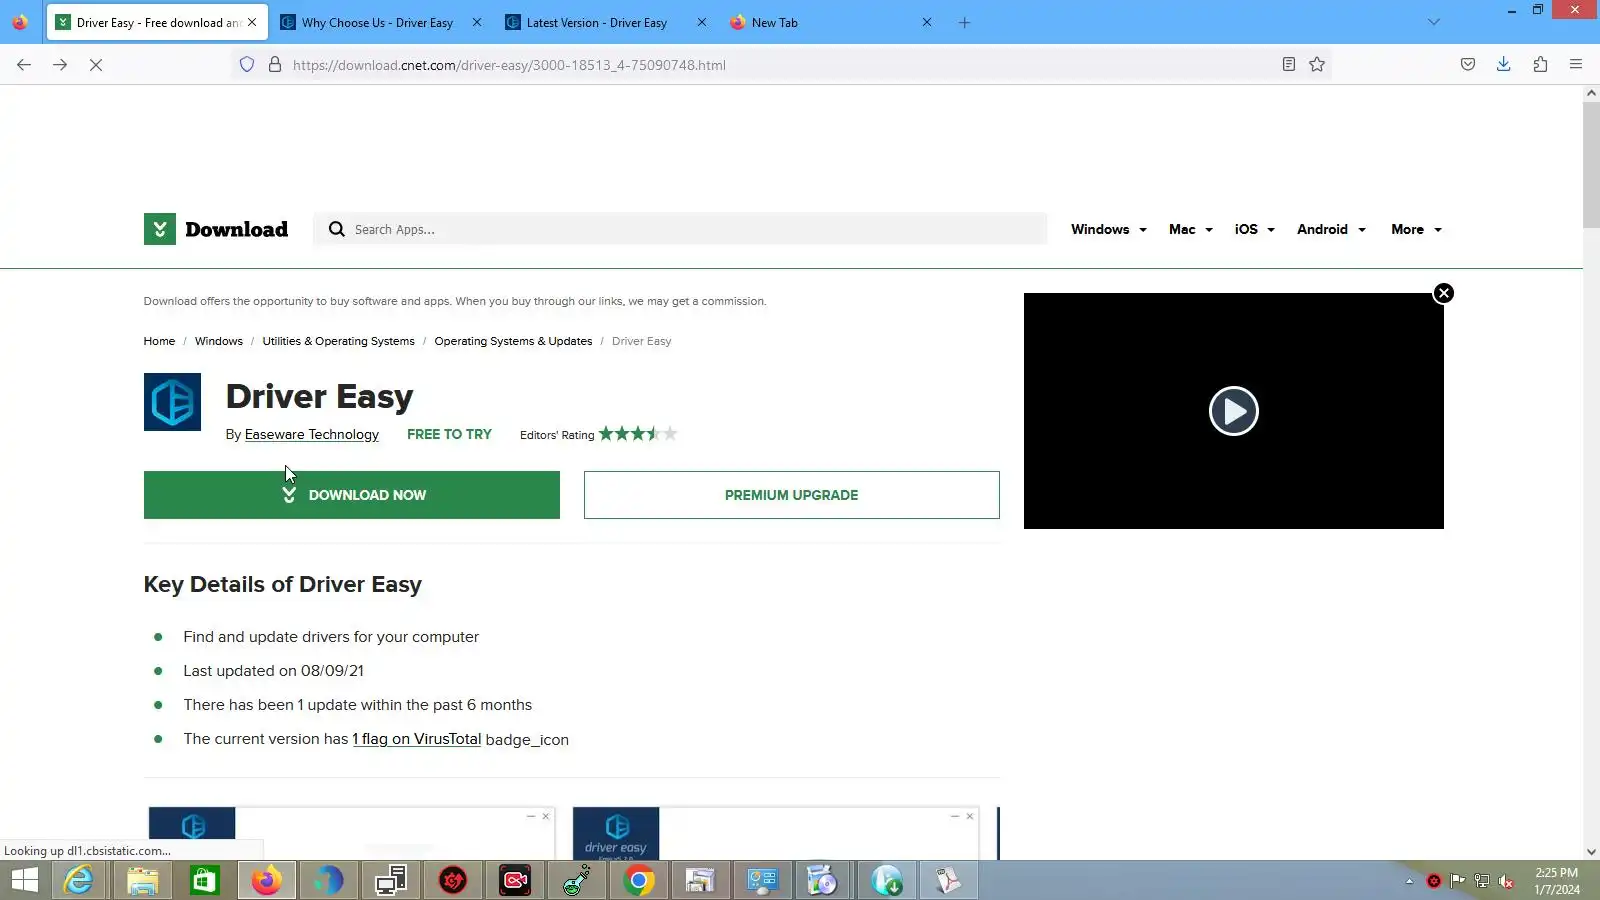The width and height of the screenshot is (1600, 900).
Task: Close the floating video player
Action: 1443,293
